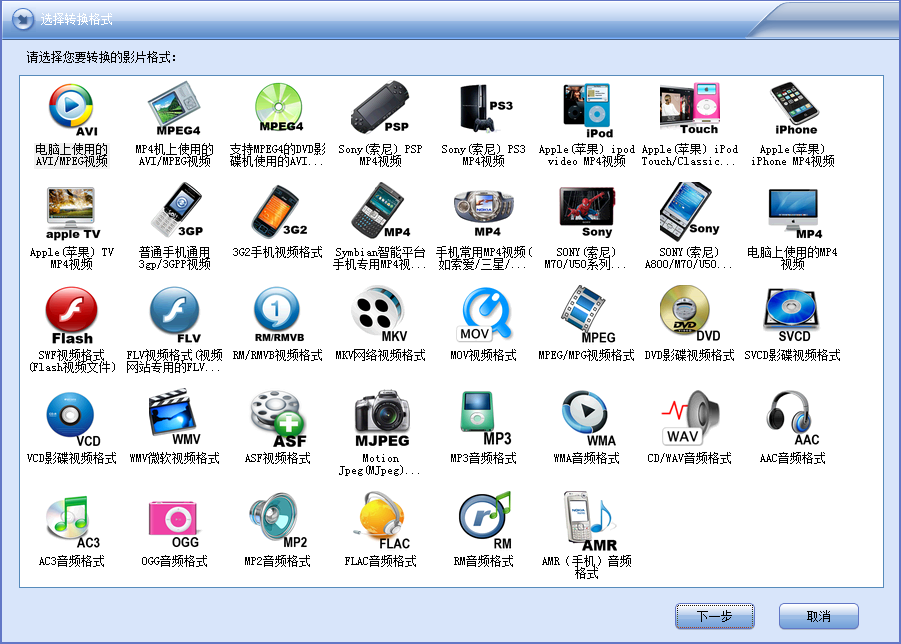Select the ASF film reel icon

(279, 418)
